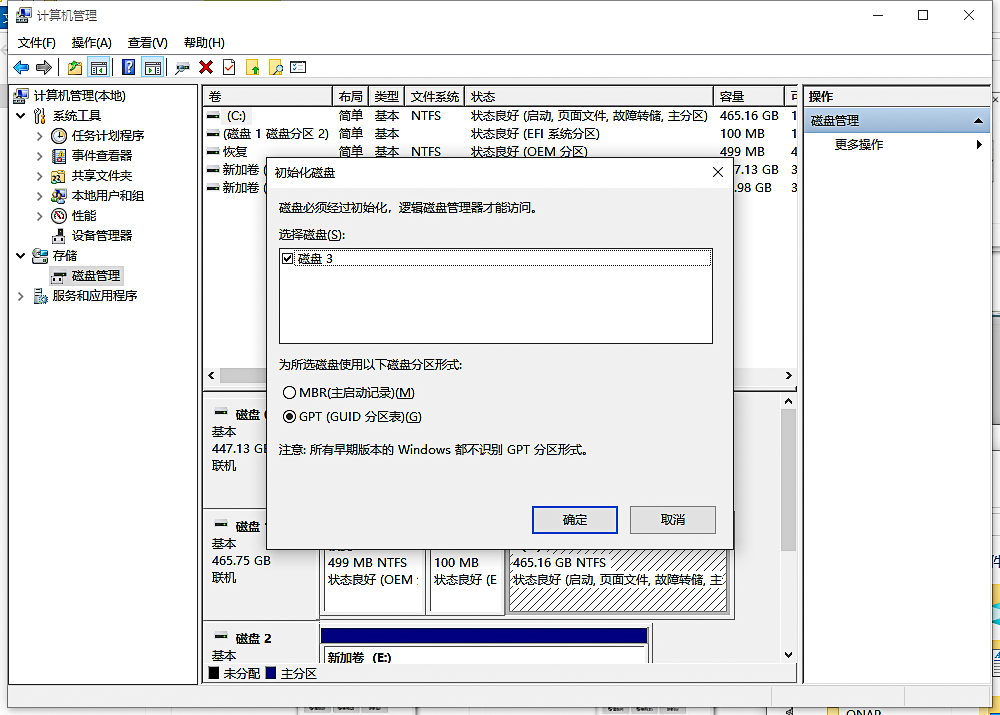The height and width of the screenshot is (715, 1000).
Task: Click the blue Back navigation arrow
Action: [21, 66]
